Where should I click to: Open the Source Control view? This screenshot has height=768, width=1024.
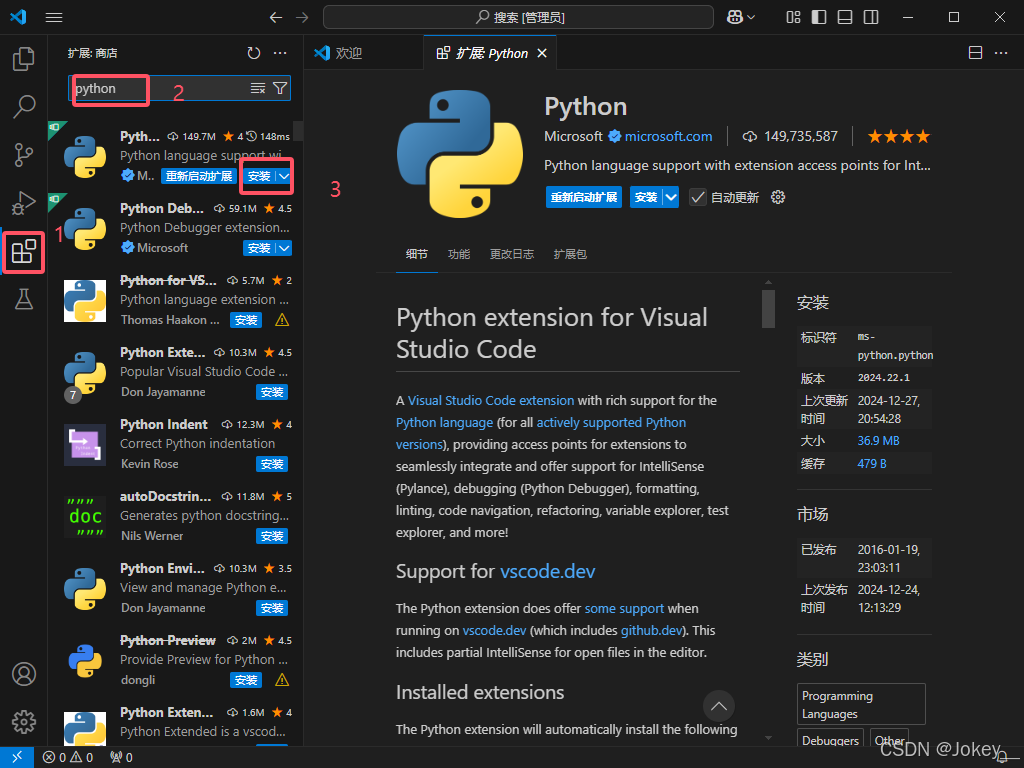click(24, 155)
